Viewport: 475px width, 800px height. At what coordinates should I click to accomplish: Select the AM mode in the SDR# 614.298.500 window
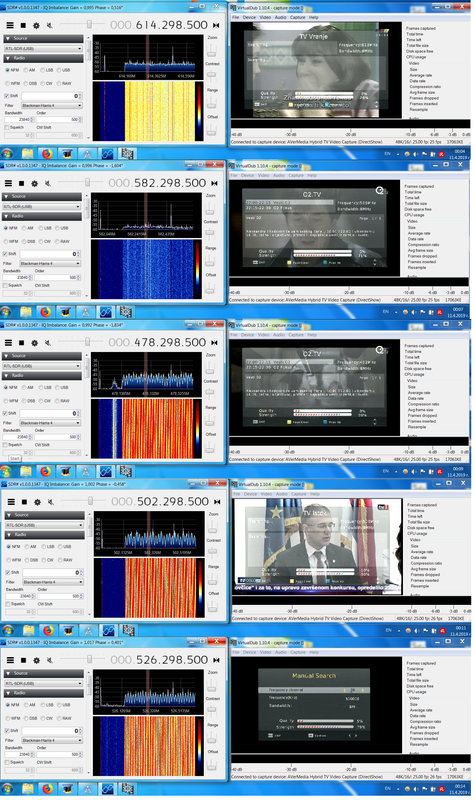point(30,70)
